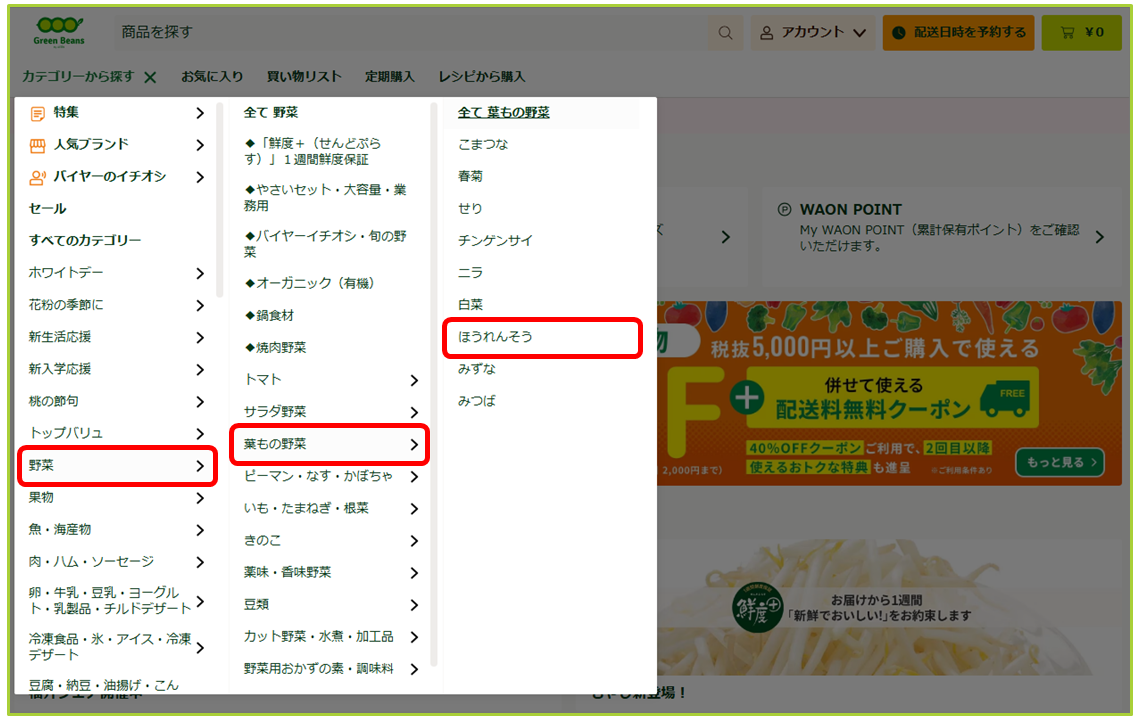Viewport: 1136px width, 720px height.
Task: Click the search magnifier icon
Action: [x=725, y=33]
